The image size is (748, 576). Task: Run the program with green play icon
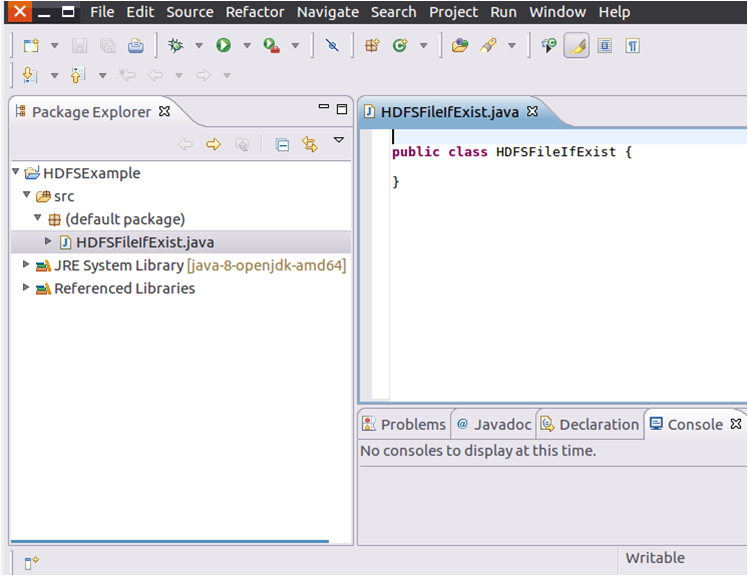223,46
